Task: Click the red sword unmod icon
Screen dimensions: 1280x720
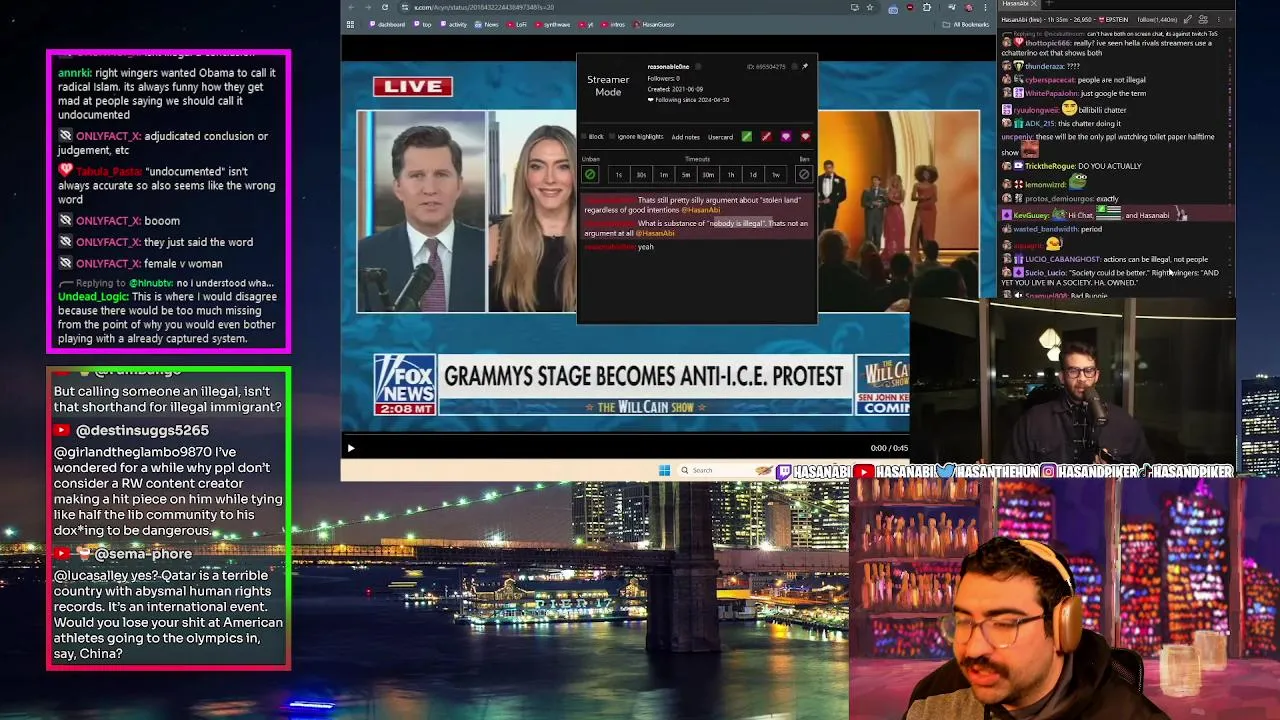Action: click(766, 136)
